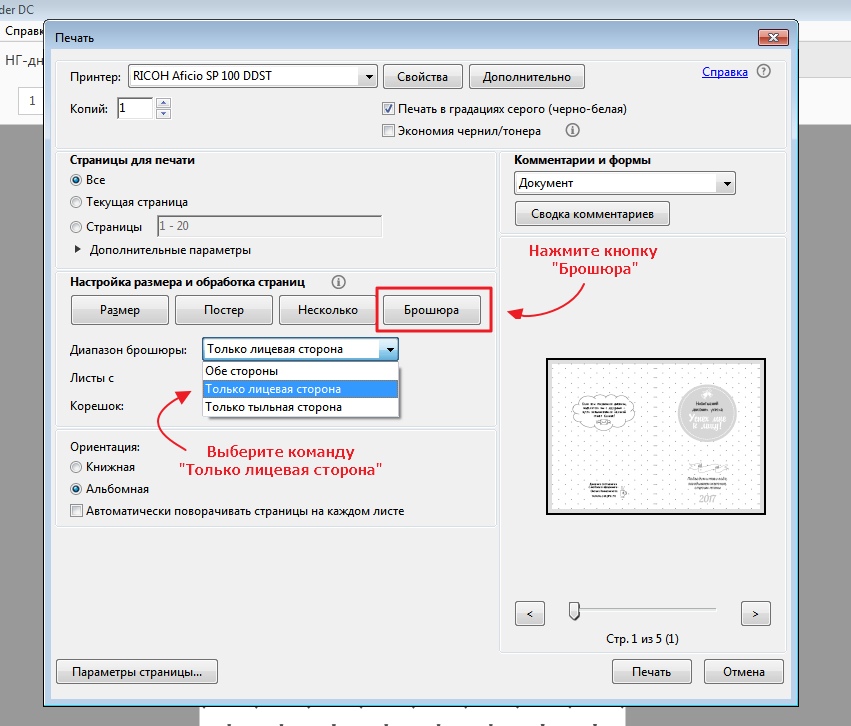Go to next preview page

[x=755, y=614]
